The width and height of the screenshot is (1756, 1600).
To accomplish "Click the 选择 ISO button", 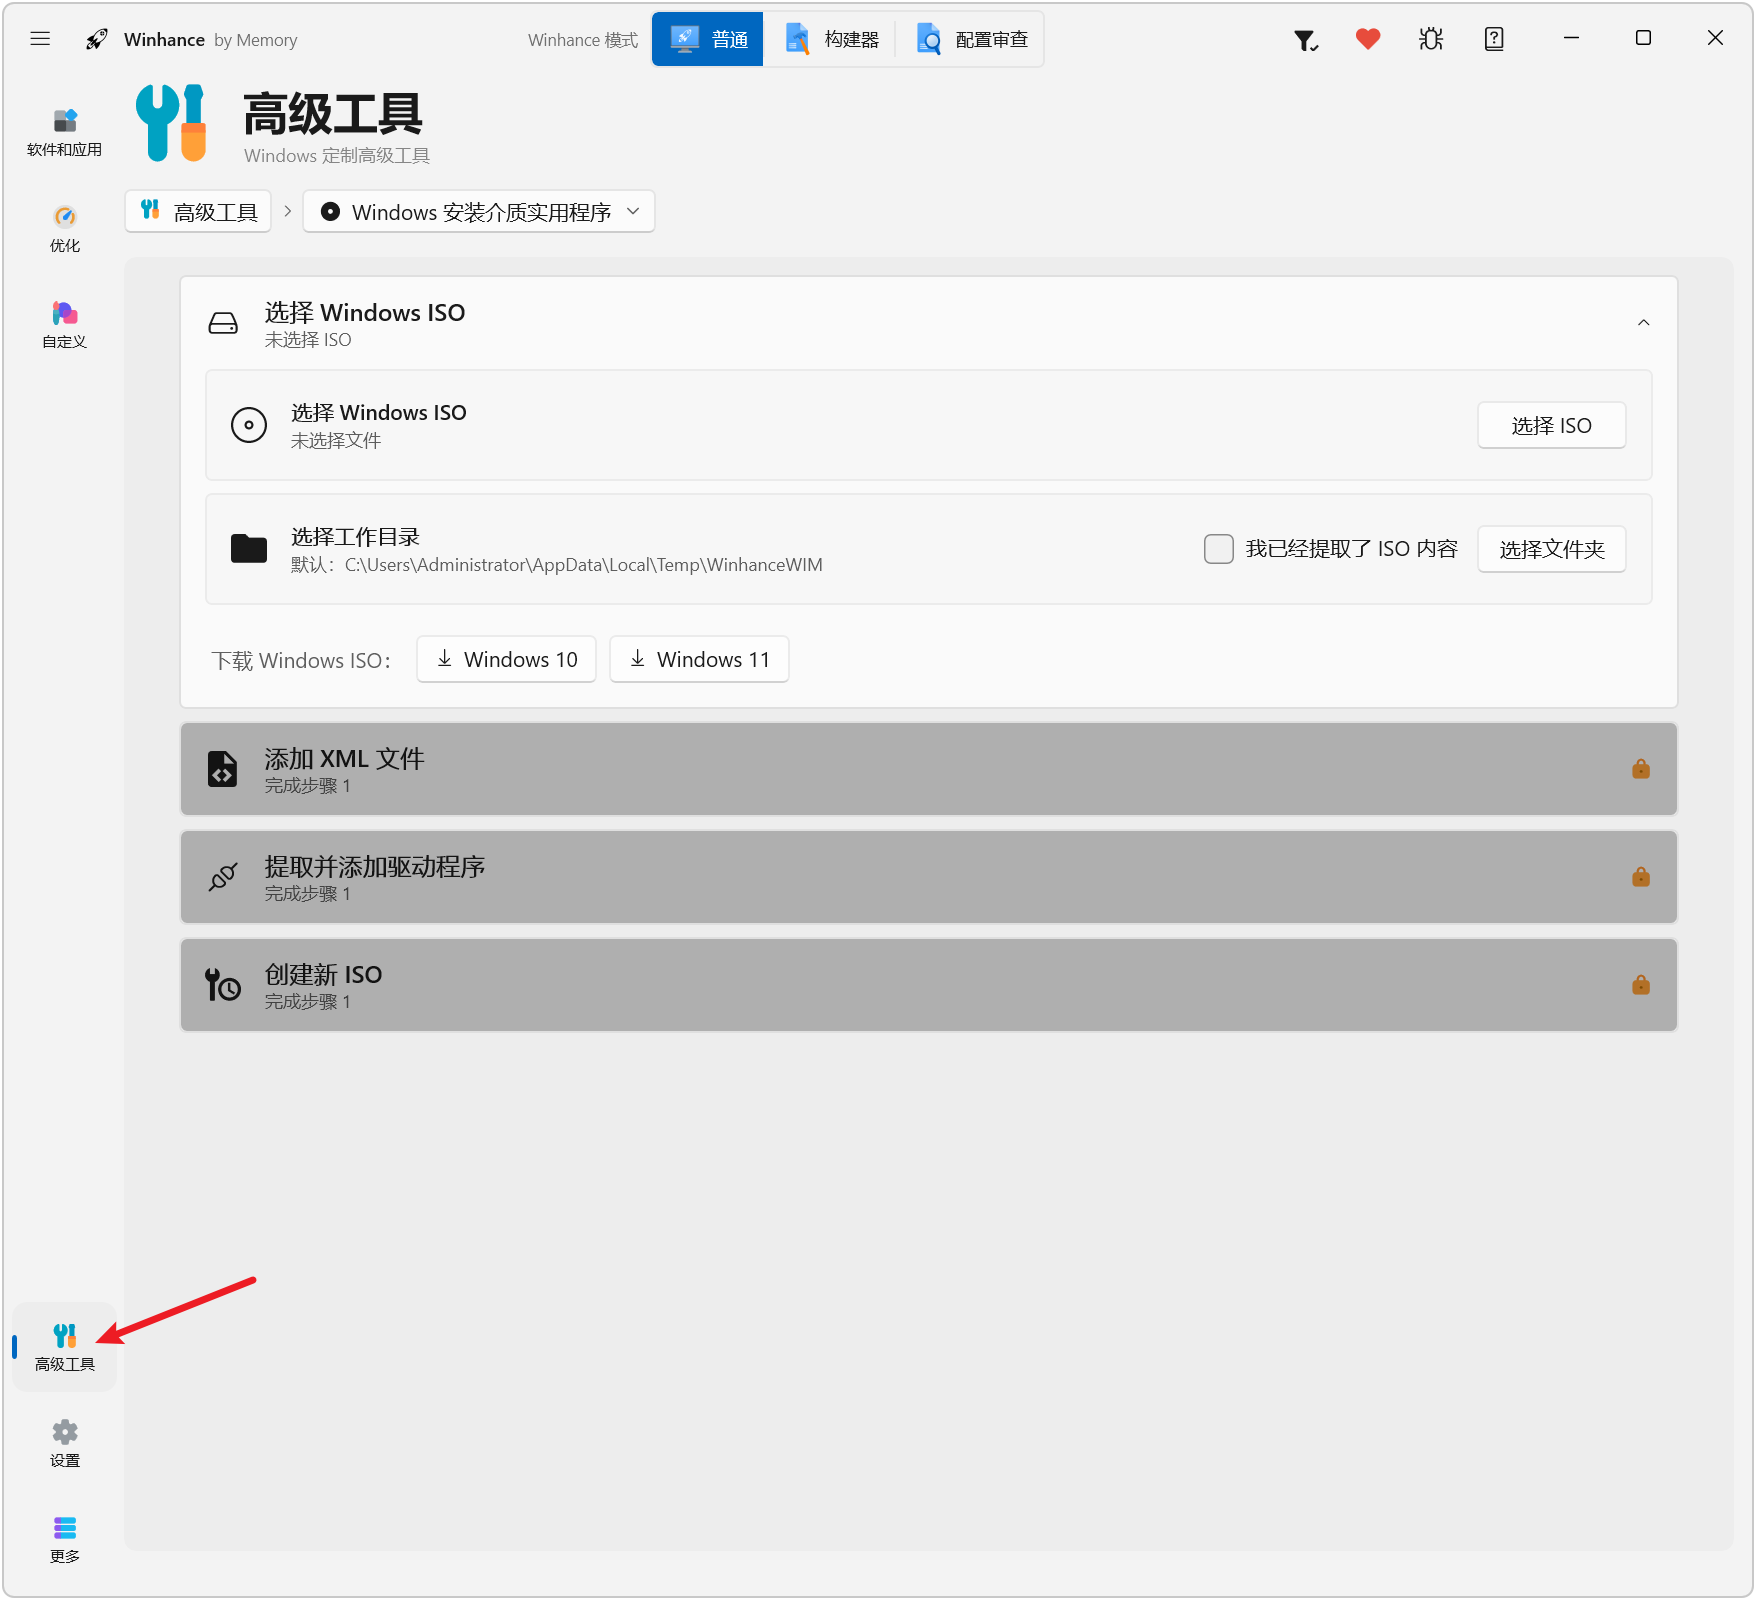I will [x=1551, y=426].
